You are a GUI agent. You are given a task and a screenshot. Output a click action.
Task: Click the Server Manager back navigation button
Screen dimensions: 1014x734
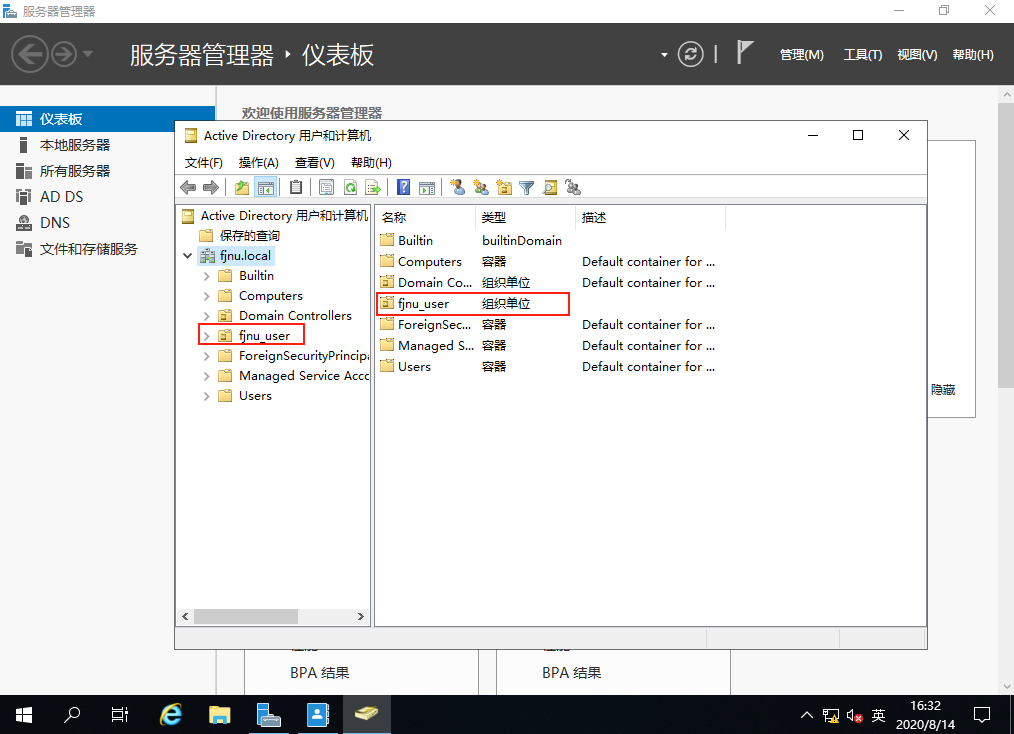tap(30, 54)
